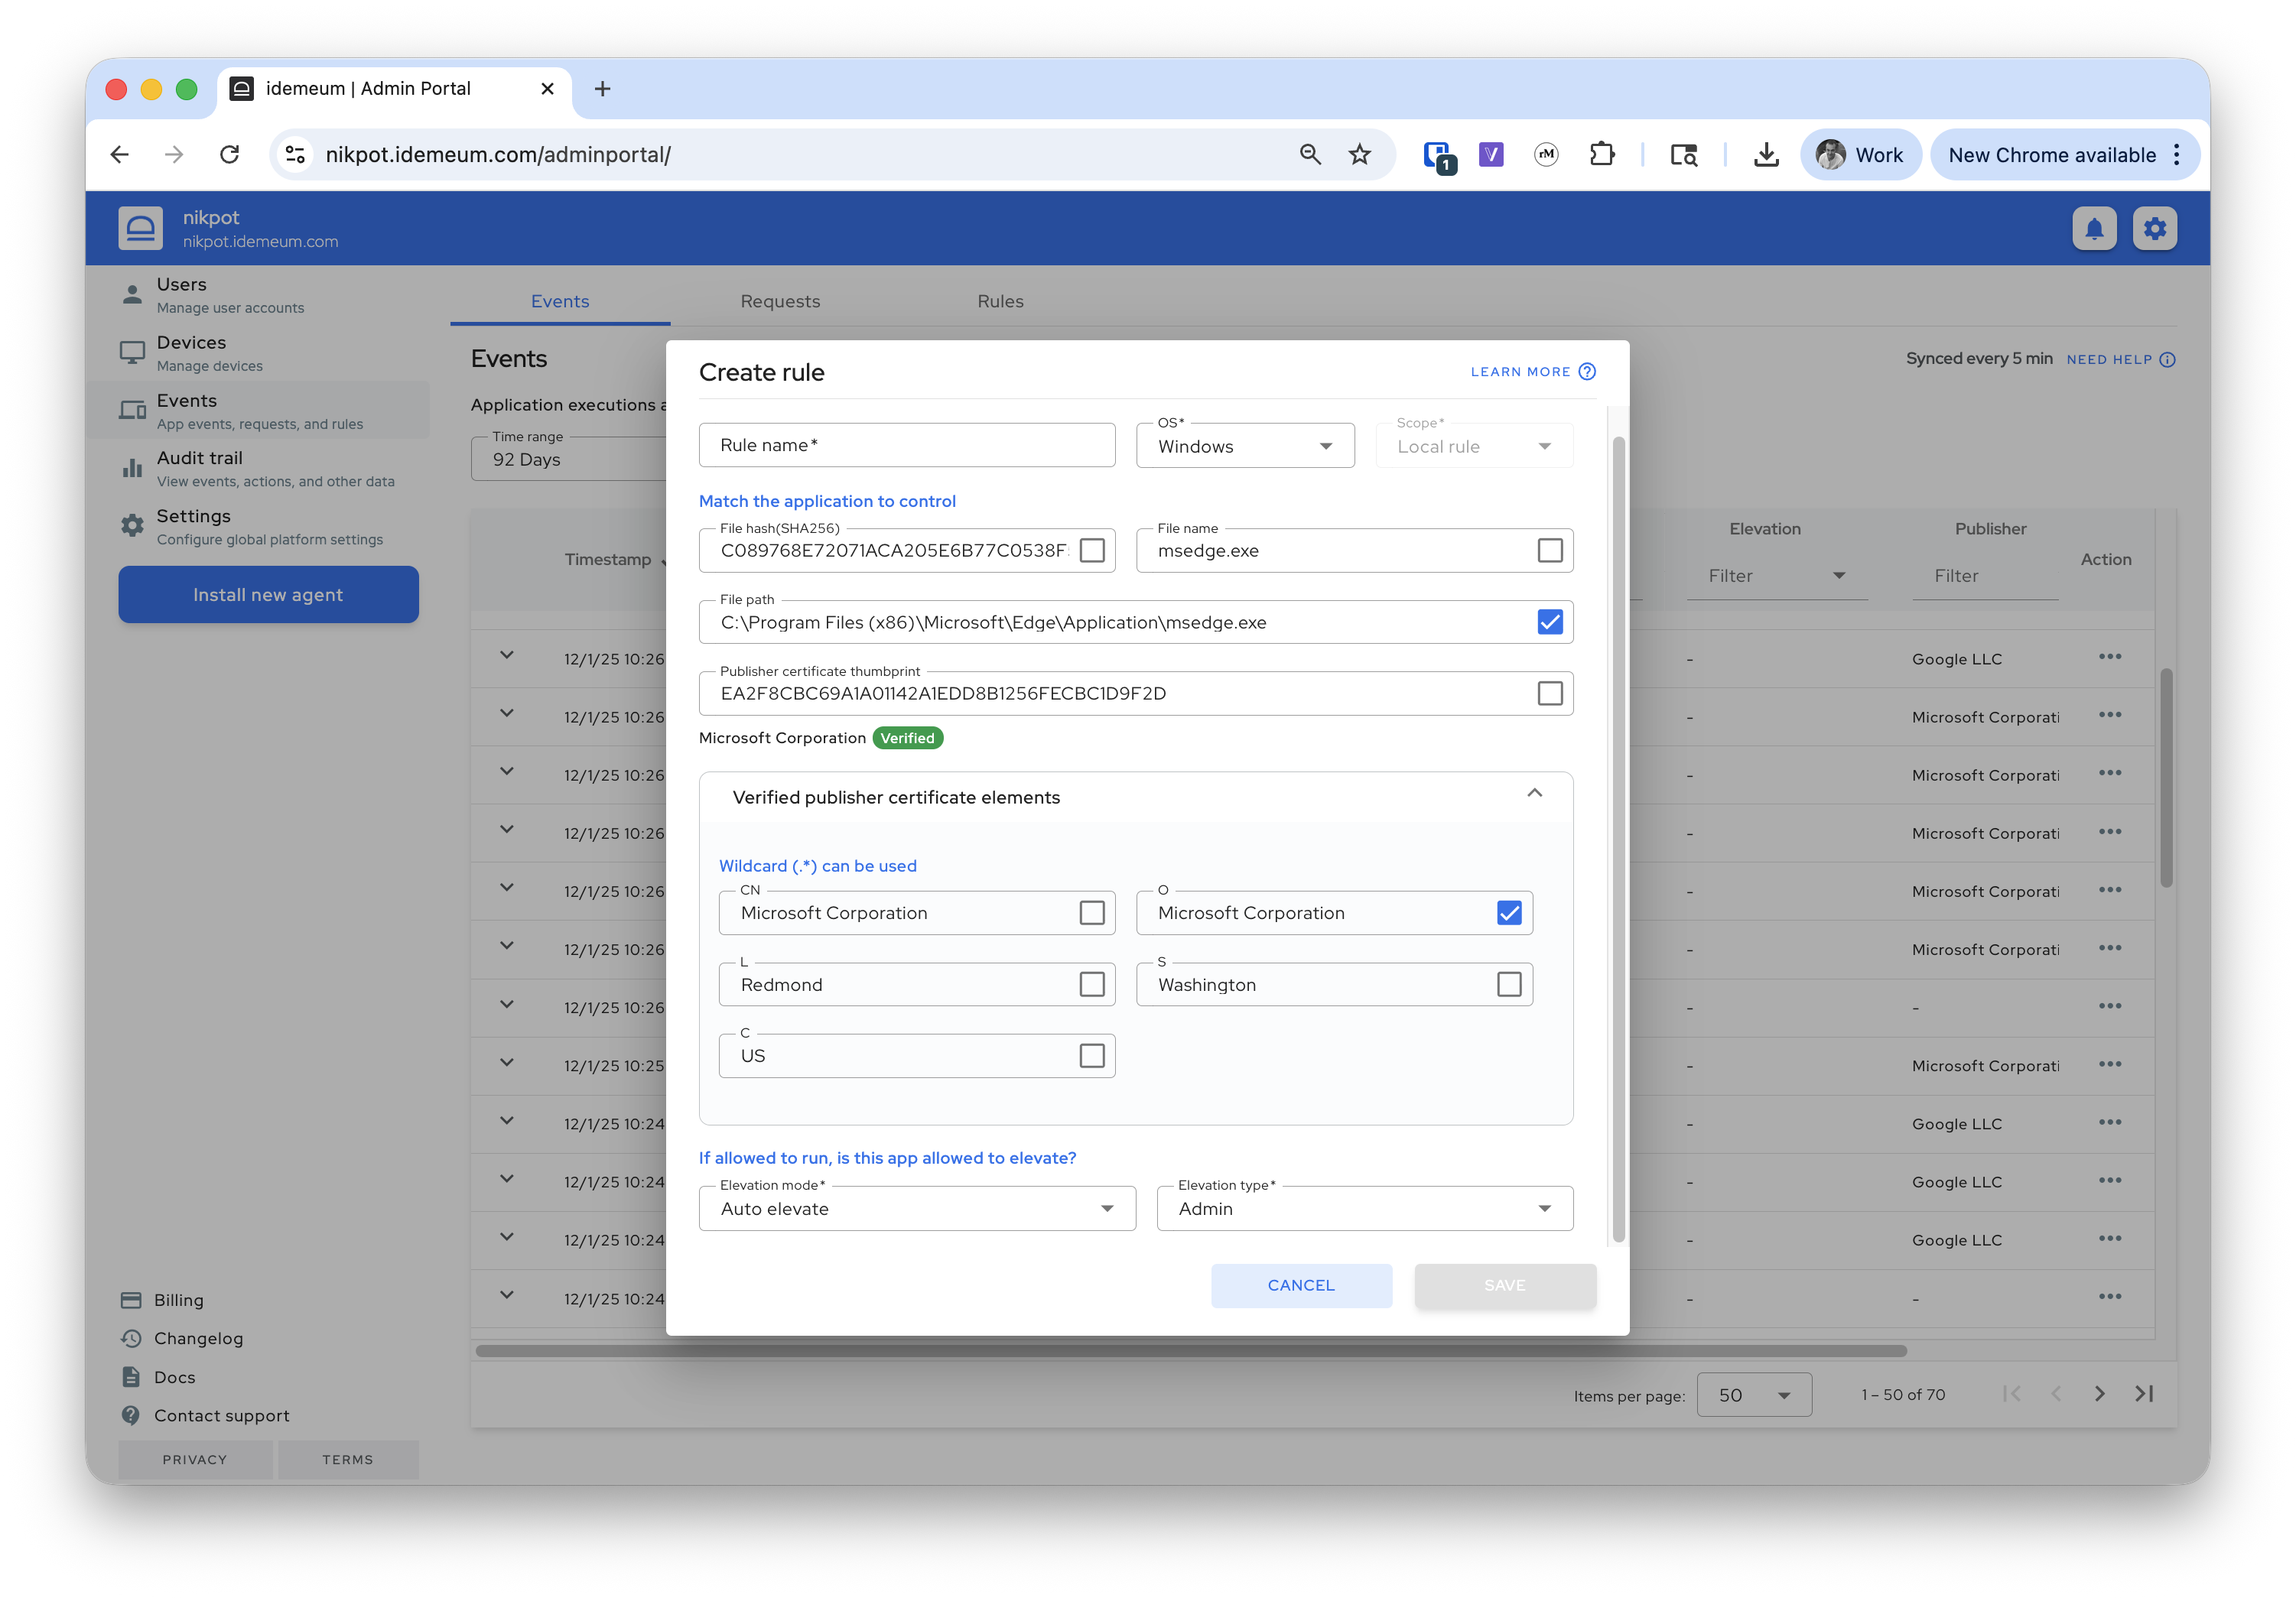Open the browser extensions puzzle icon
Screen dimensions: 2296x1598
[x=1601, y=155]
